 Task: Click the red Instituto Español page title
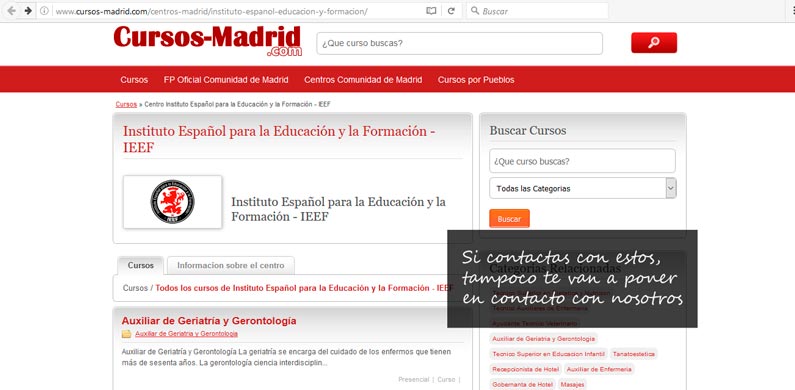click(279, 139)
